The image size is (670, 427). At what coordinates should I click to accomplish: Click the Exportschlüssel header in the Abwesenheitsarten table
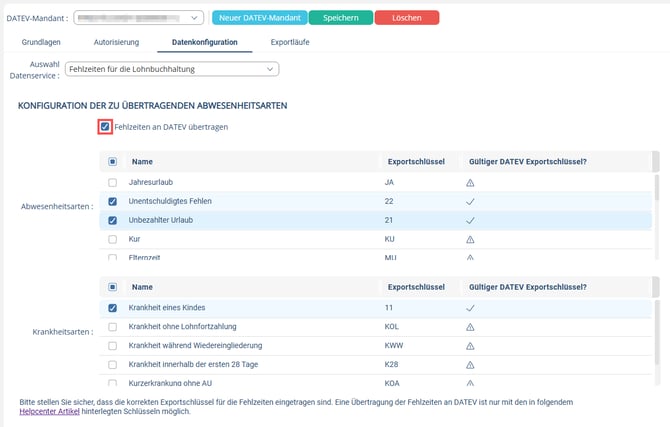coord(416,162)
